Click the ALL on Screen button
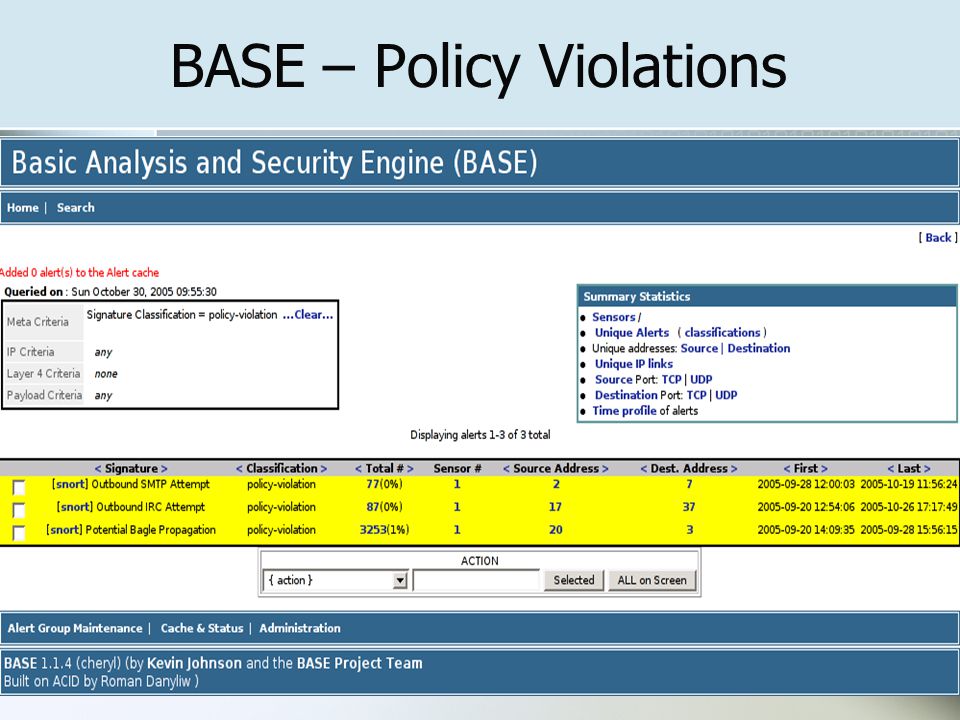The width and height of the screenshot is (960, 720). coord(652,580)
